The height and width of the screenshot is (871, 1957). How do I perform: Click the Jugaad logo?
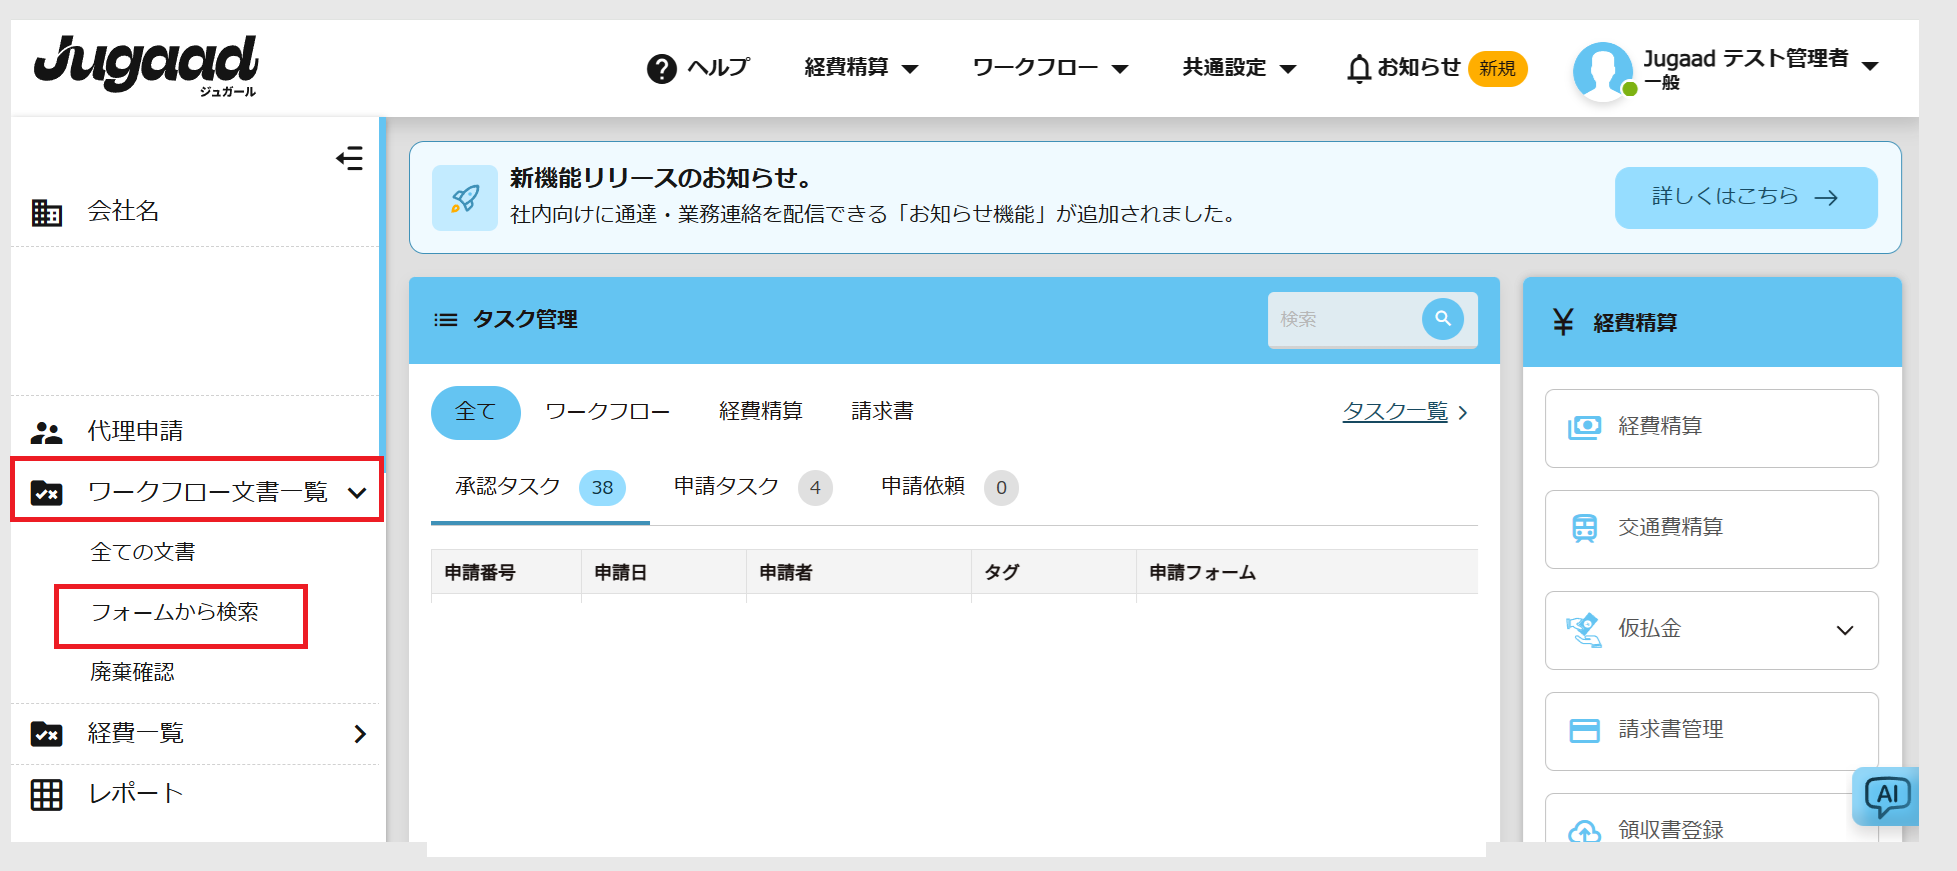146,65
